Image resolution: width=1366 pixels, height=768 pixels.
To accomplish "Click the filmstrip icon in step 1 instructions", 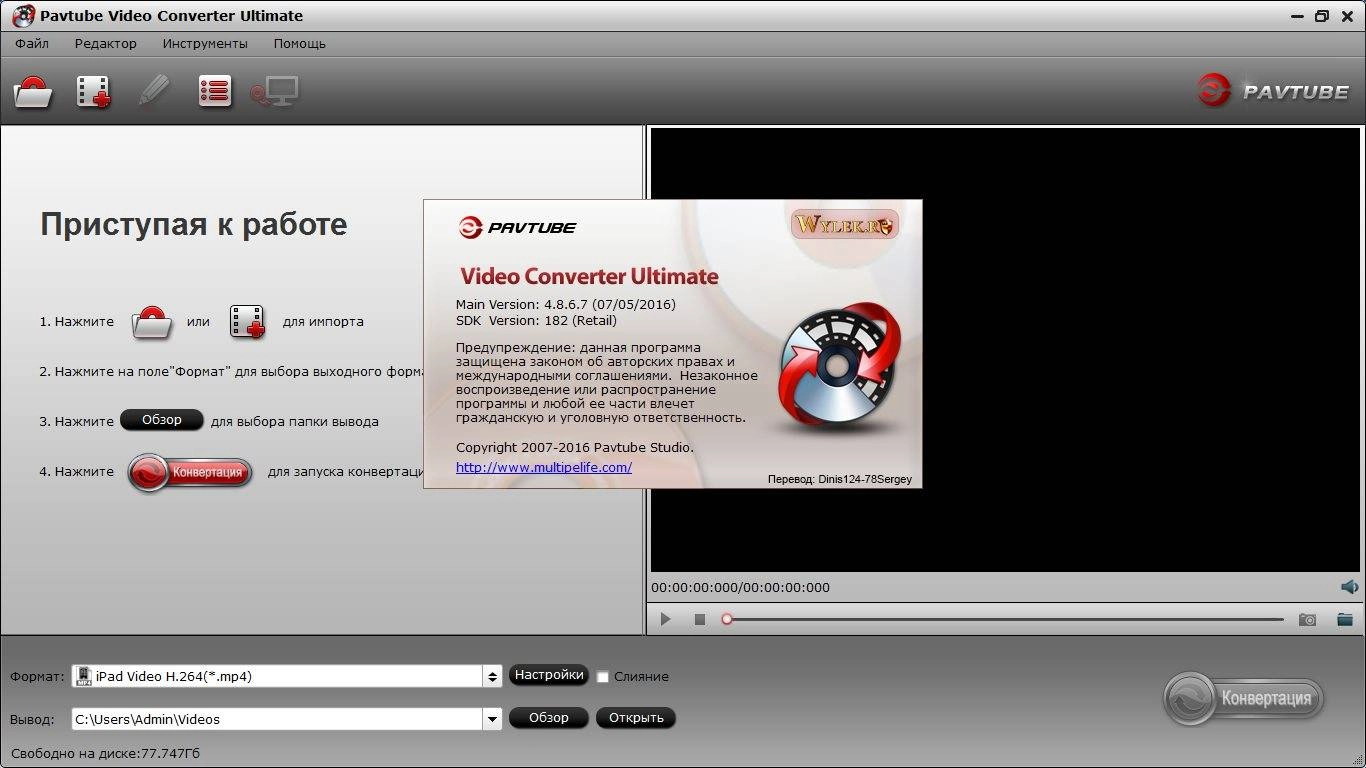I will click(x=247, y=322).
